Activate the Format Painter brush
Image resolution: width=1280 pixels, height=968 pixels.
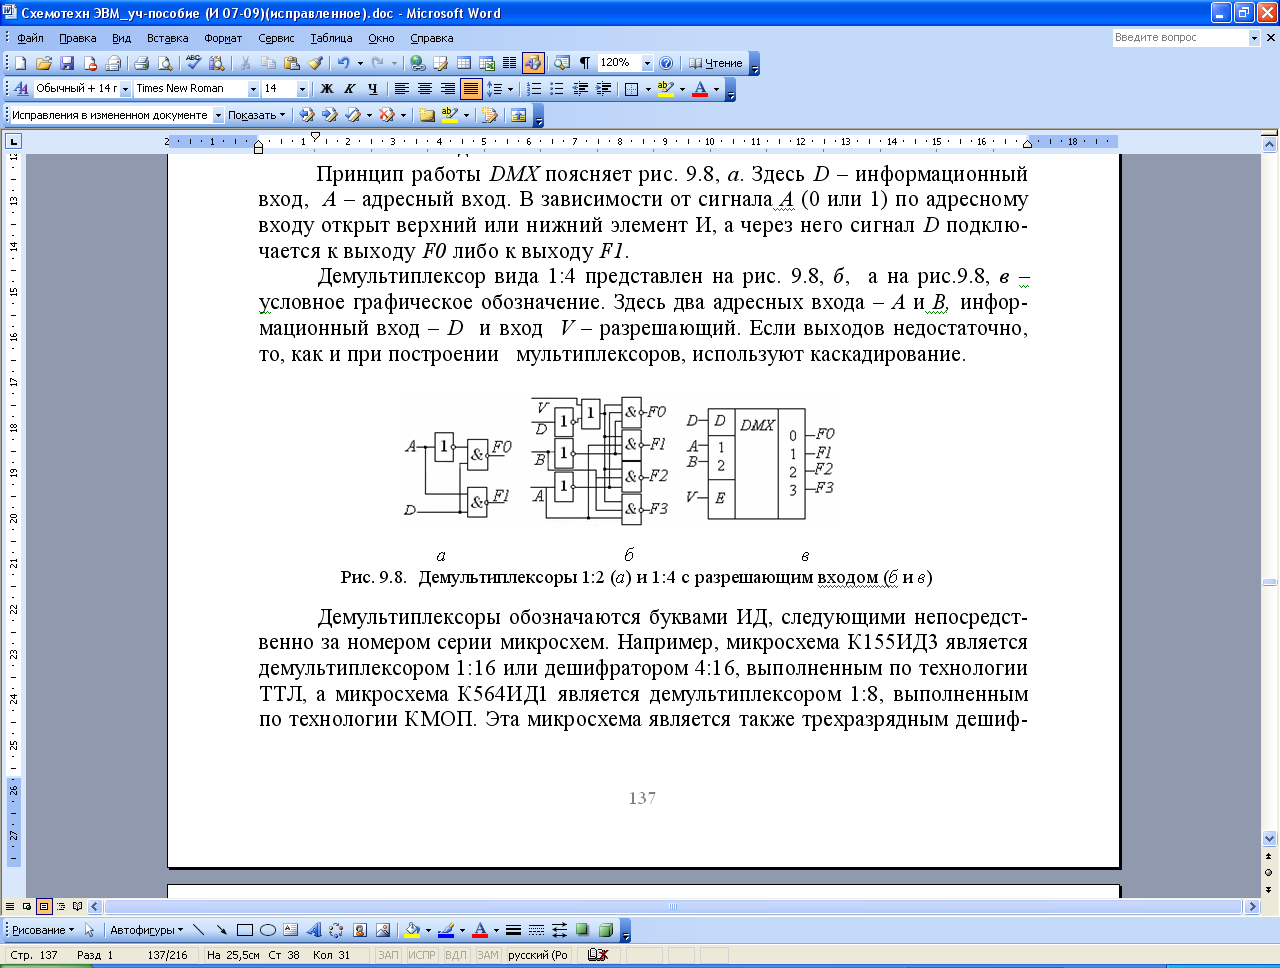315,63
